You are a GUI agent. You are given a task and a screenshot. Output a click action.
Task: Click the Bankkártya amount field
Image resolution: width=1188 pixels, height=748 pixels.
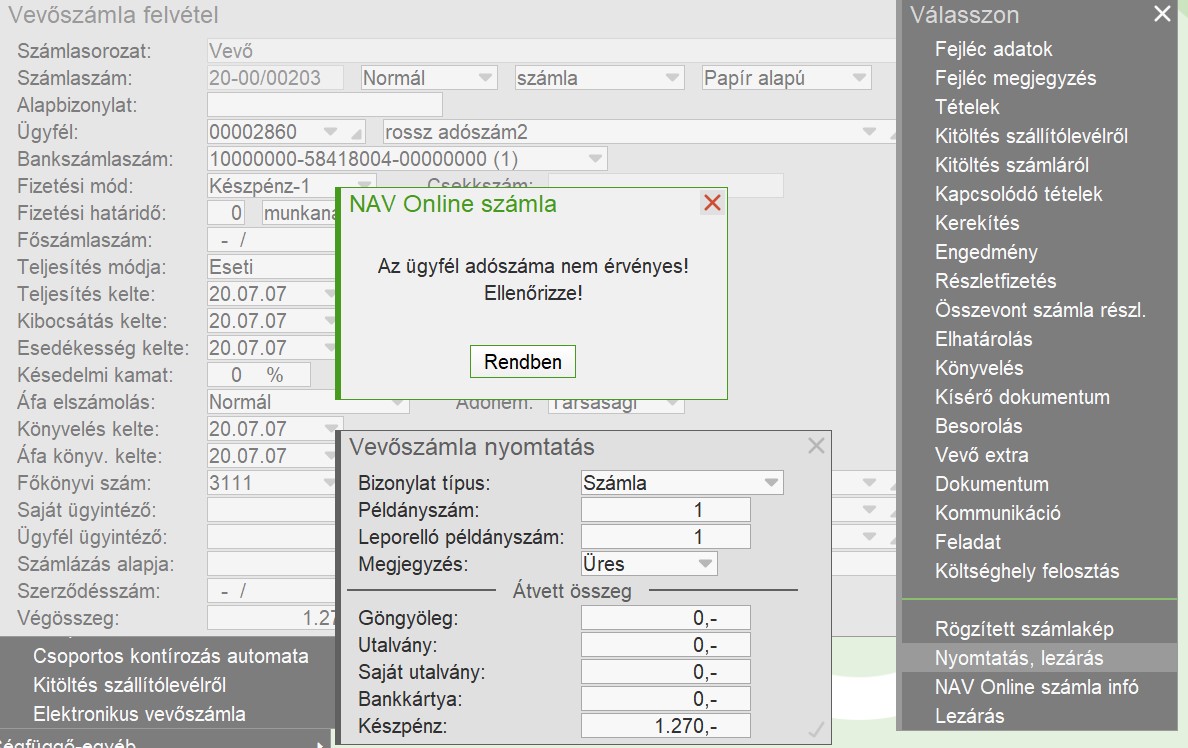[665, 700]
